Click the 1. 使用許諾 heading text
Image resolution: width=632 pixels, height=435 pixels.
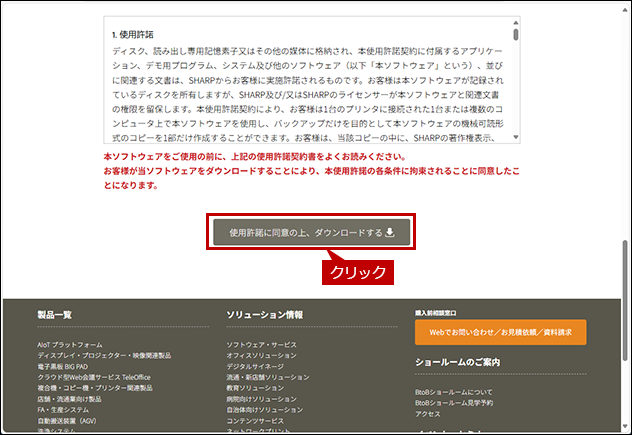tap(133, 35)
